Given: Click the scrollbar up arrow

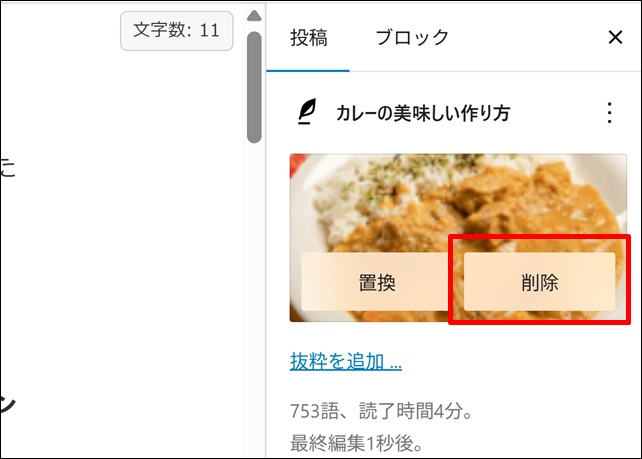Looking at the screenshot, I should click(254, 16).
